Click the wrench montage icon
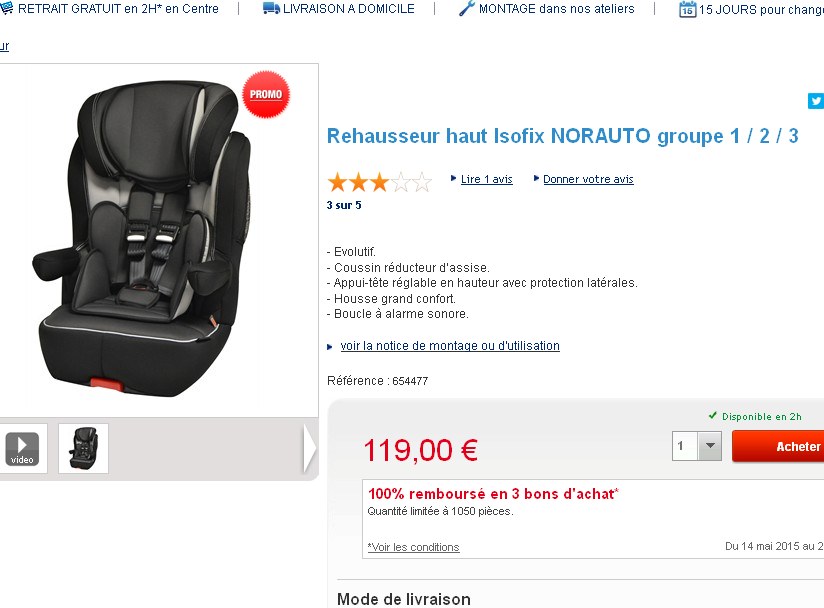The width and height of the screenshot is (824, 608). tap(466, 8)
